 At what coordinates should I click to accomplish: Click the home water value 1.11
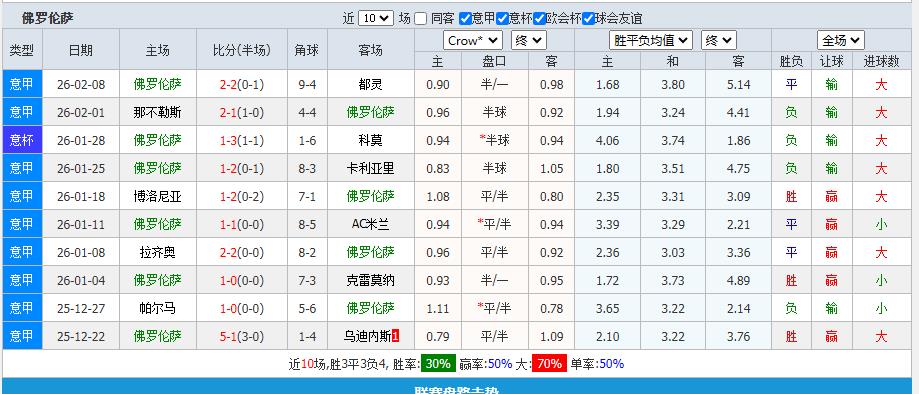438,308
